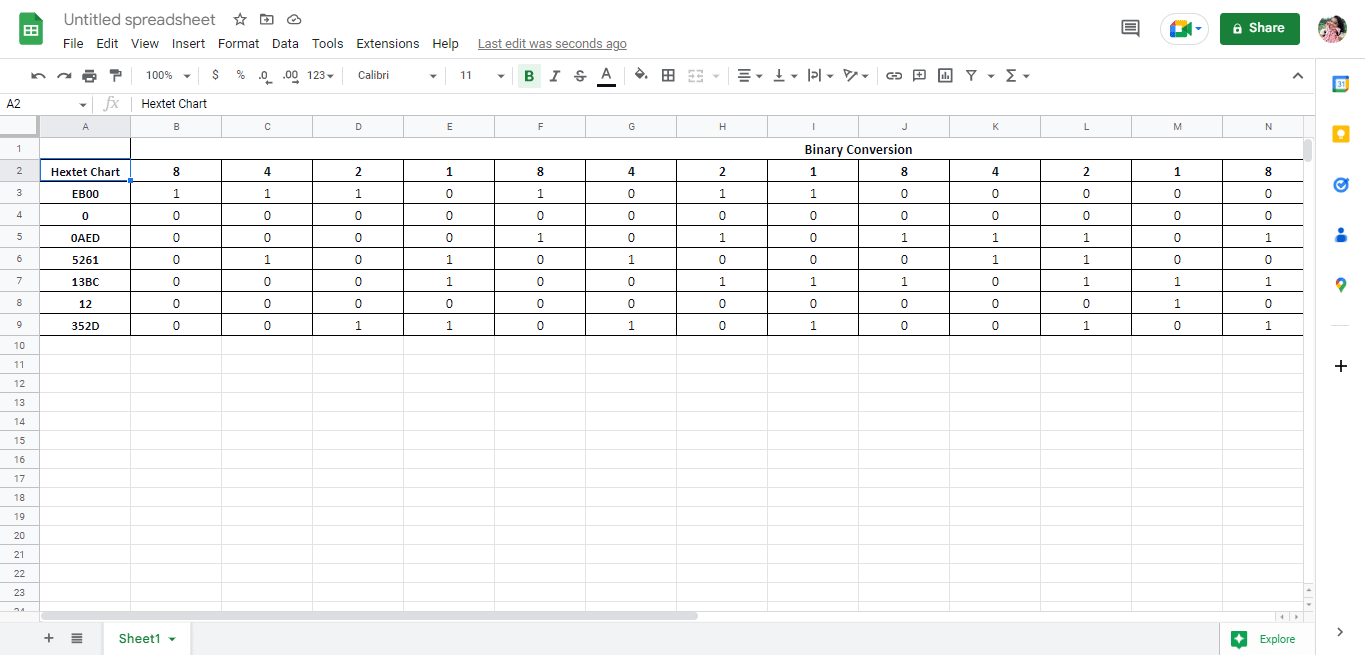
Task: Open the font size 11 dropdown
Action: 482,75
